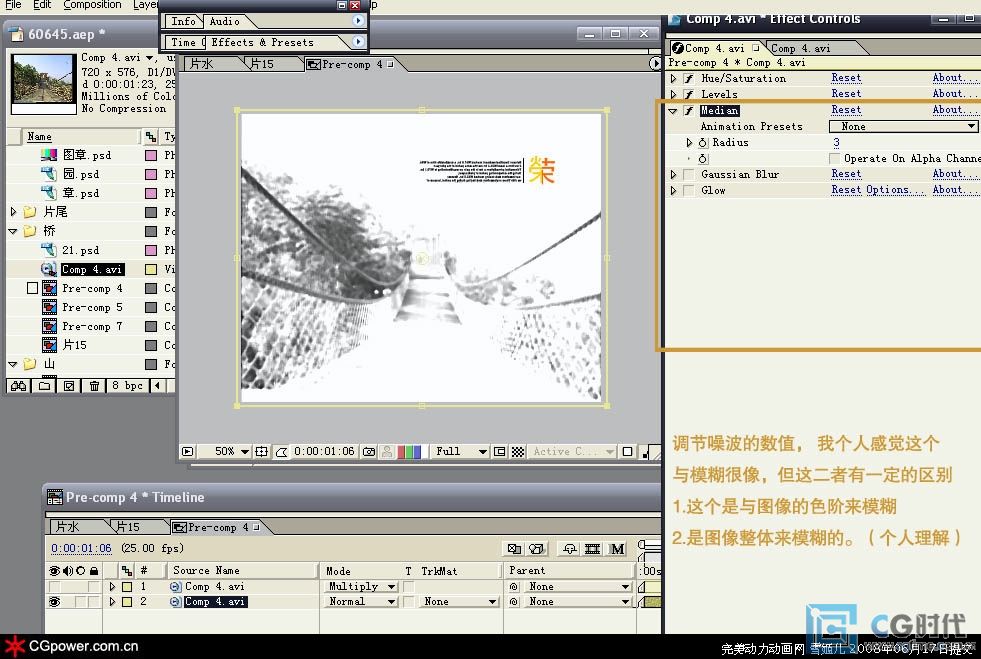Toggle preserve transparency T checkbox for layer 1

(409, 586)
